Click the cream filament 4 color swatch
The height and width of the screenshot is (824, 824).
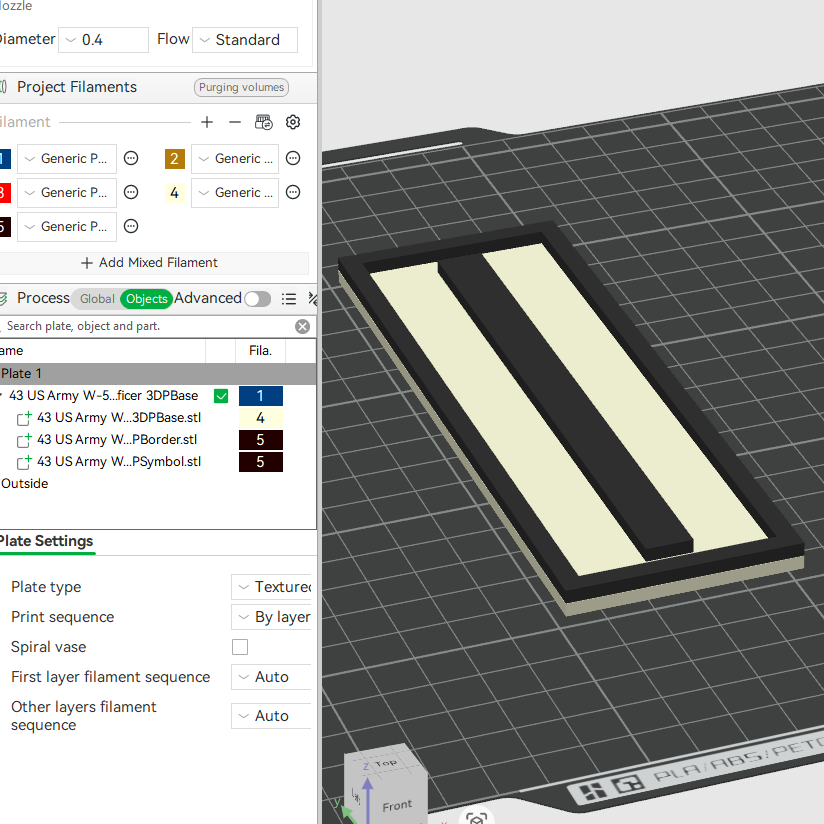click(x=174, y=193)
